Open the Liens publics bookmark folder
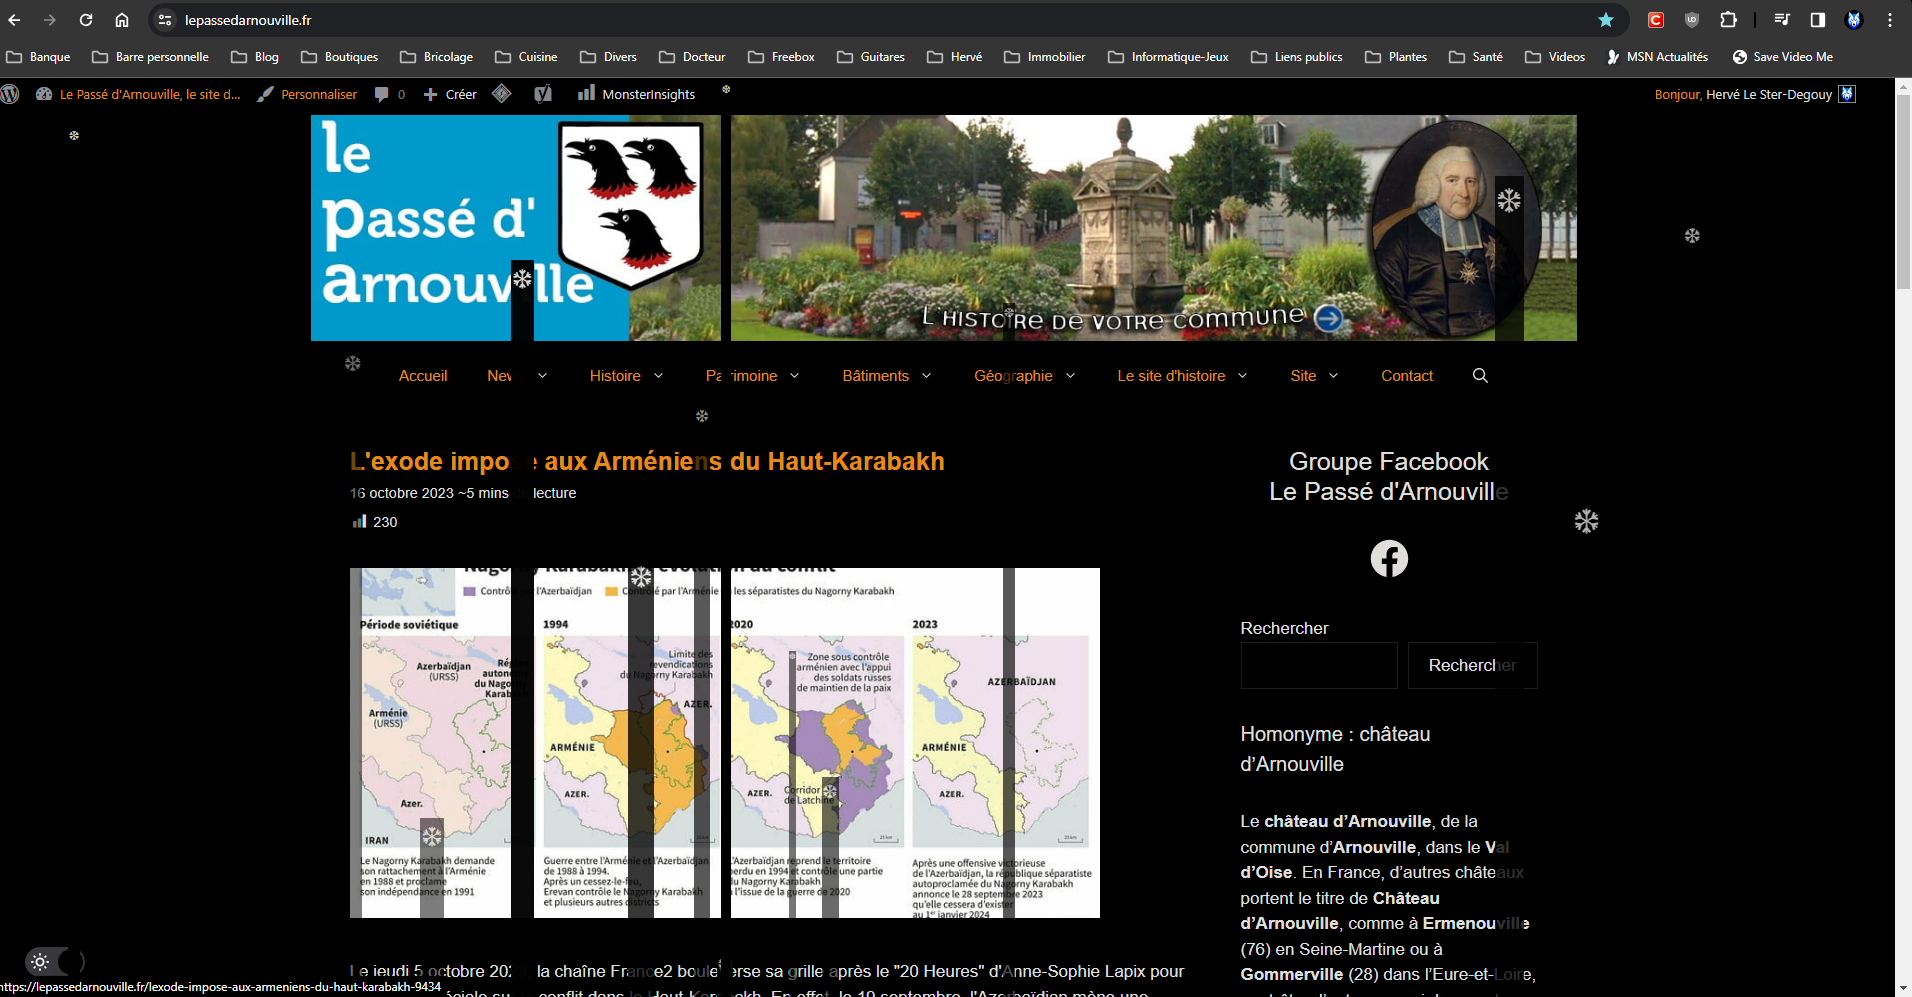This screenshot has width=1912, height=997. click(x=1297, y=57)
